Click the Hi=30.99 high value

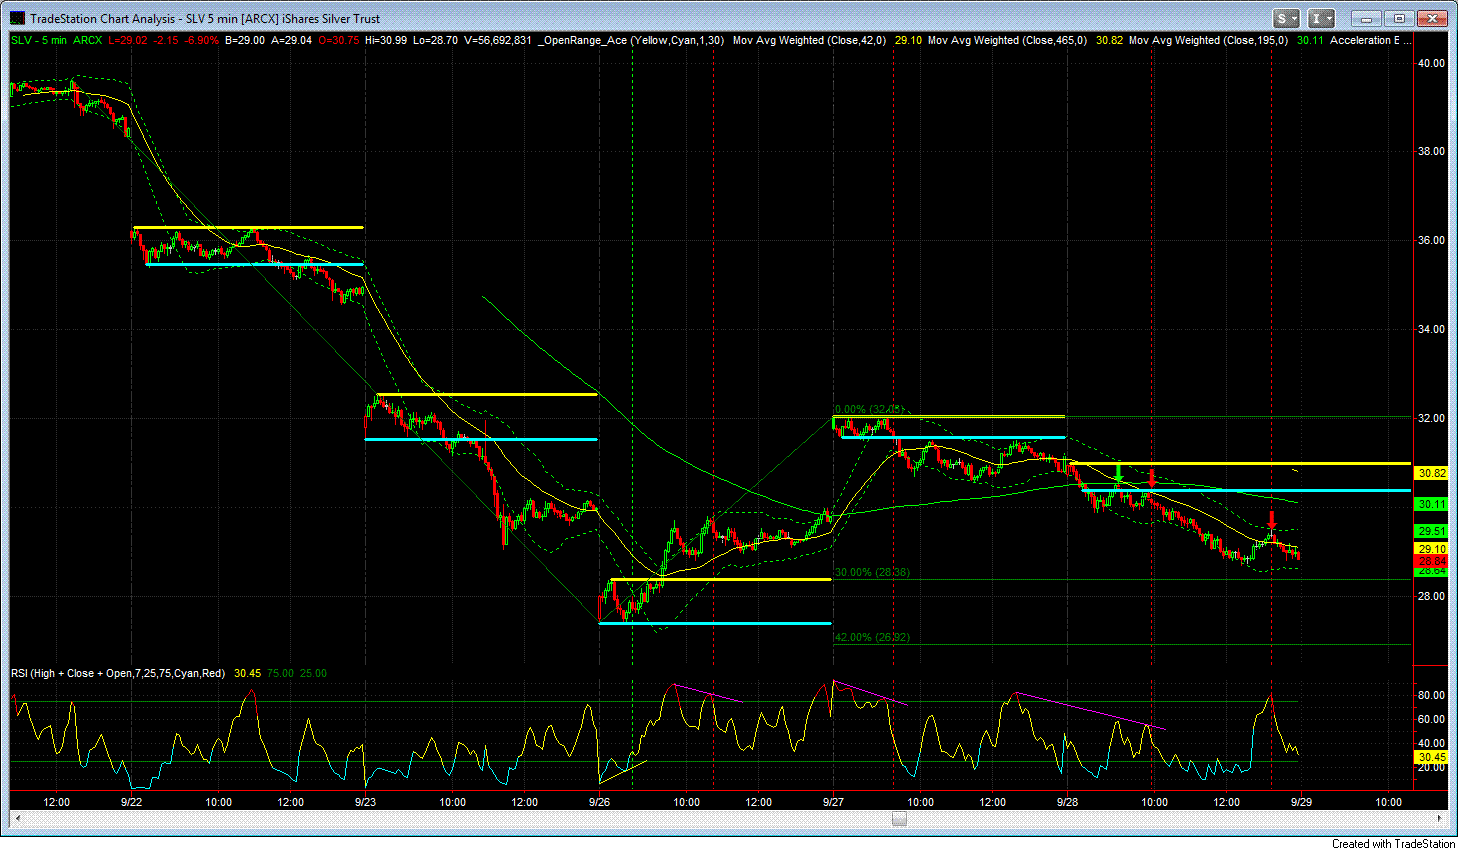[x=384, y=40]
